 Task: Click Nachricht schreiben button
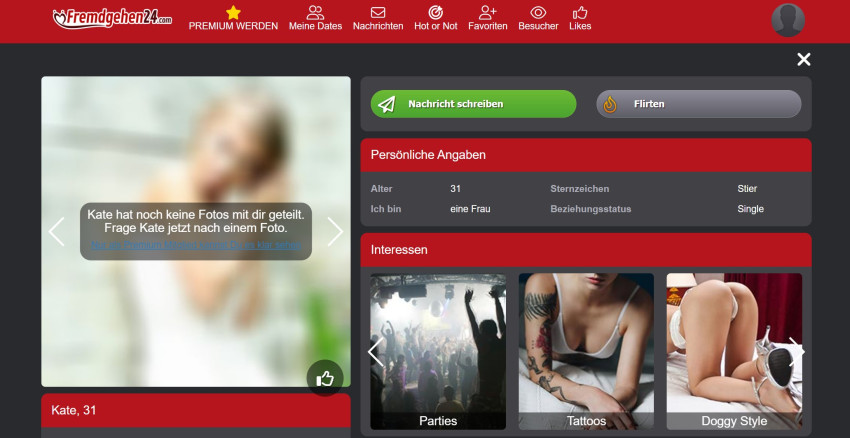click(473, 104)
